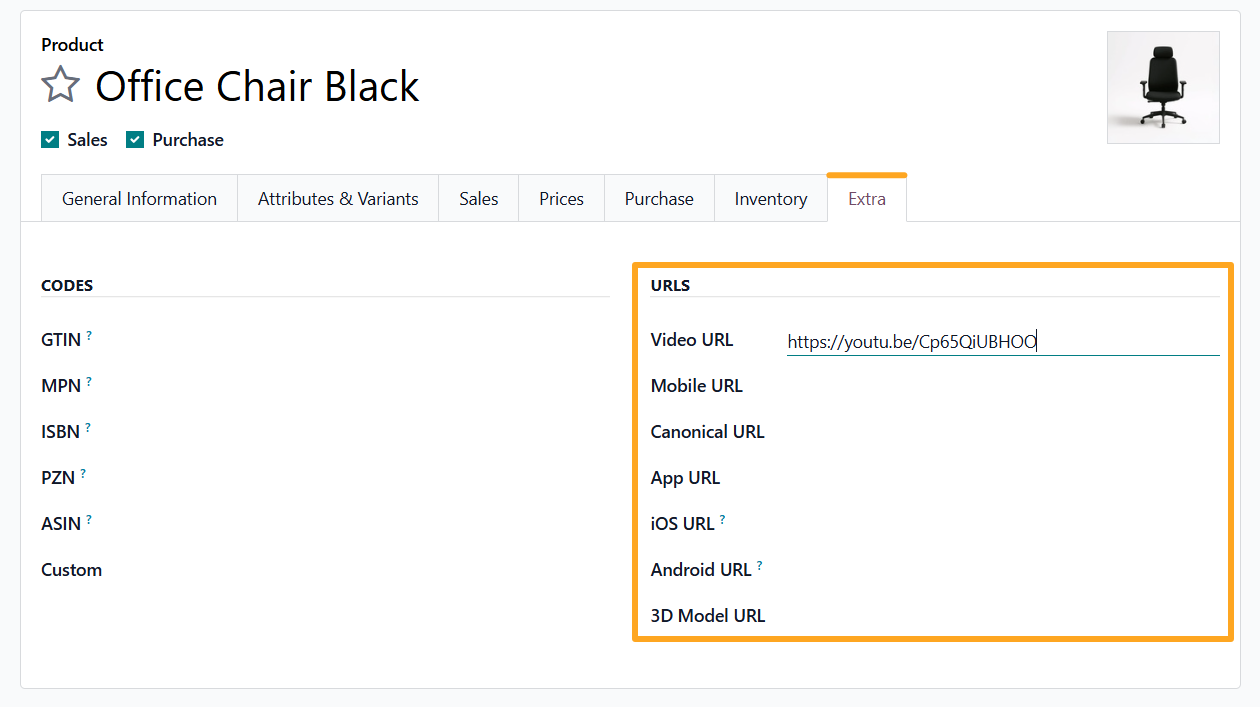Open the Purchase tab

(x=659, y=198)
